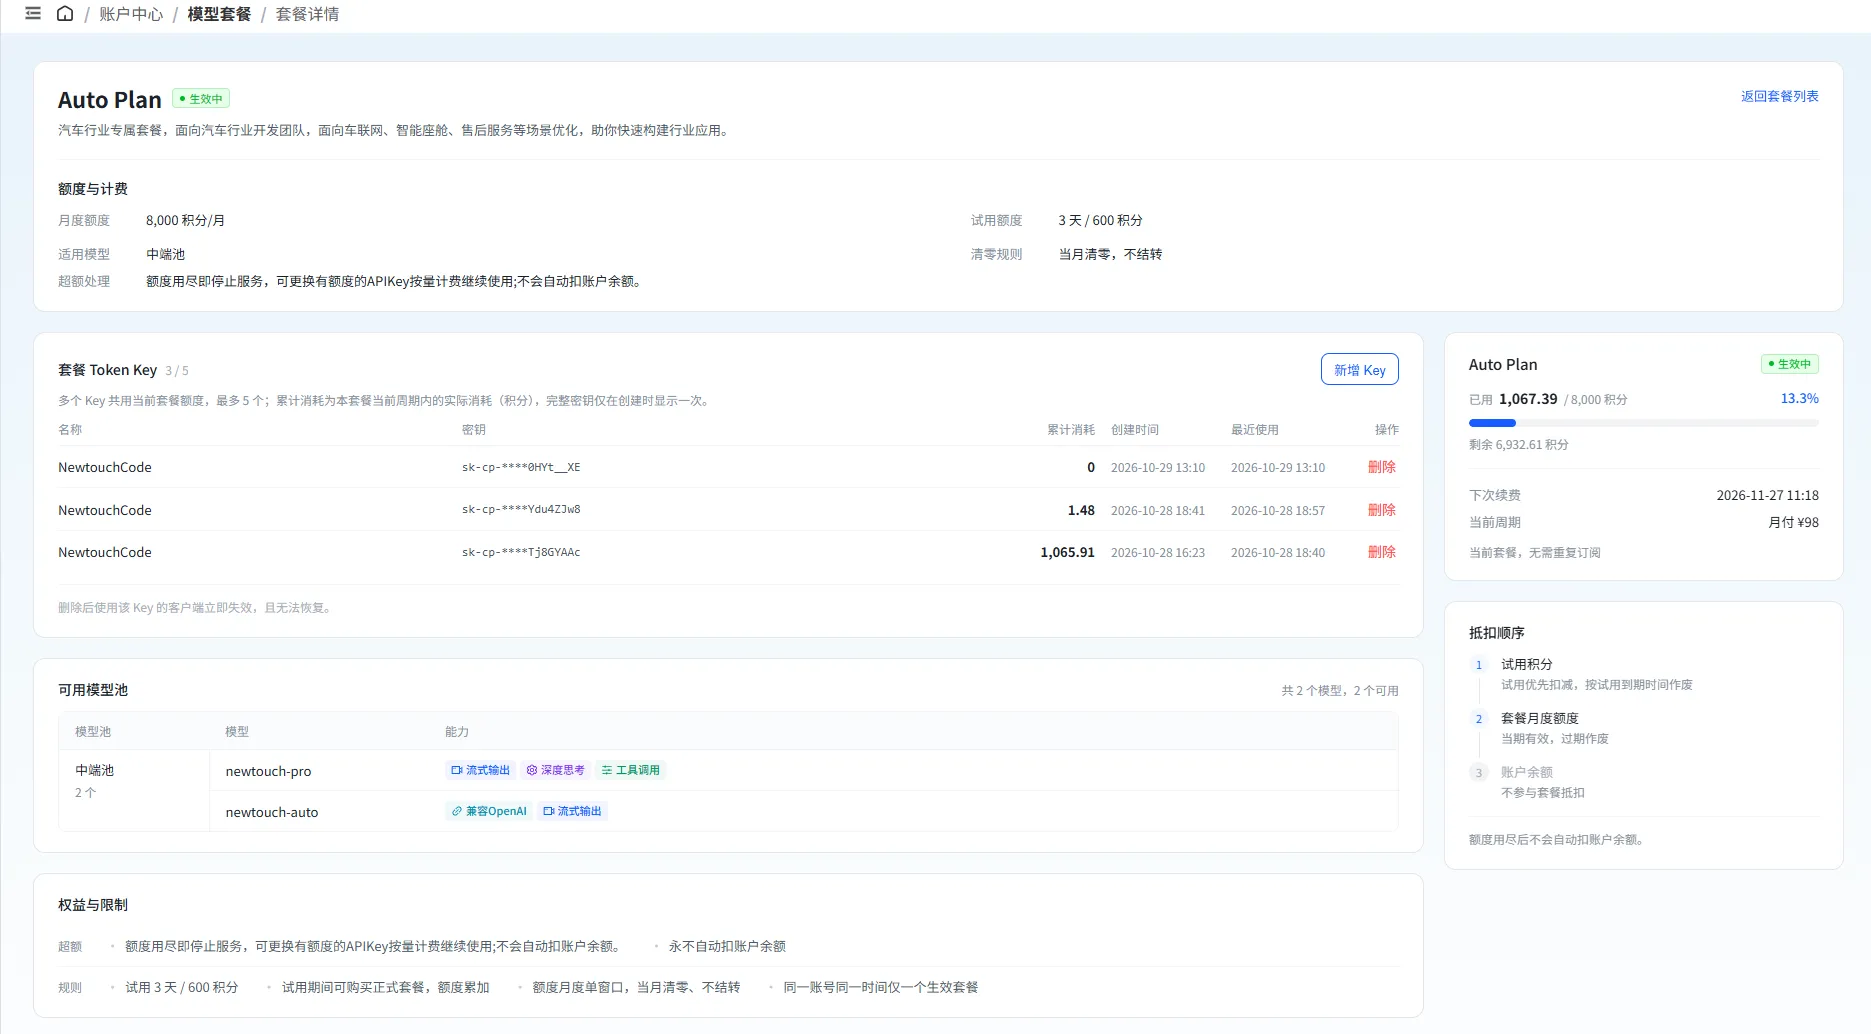Click 套餐详情 breadcrumb item
Image resolution: width=1871 pixels, height=1034 pixels.
coord(307,14)
